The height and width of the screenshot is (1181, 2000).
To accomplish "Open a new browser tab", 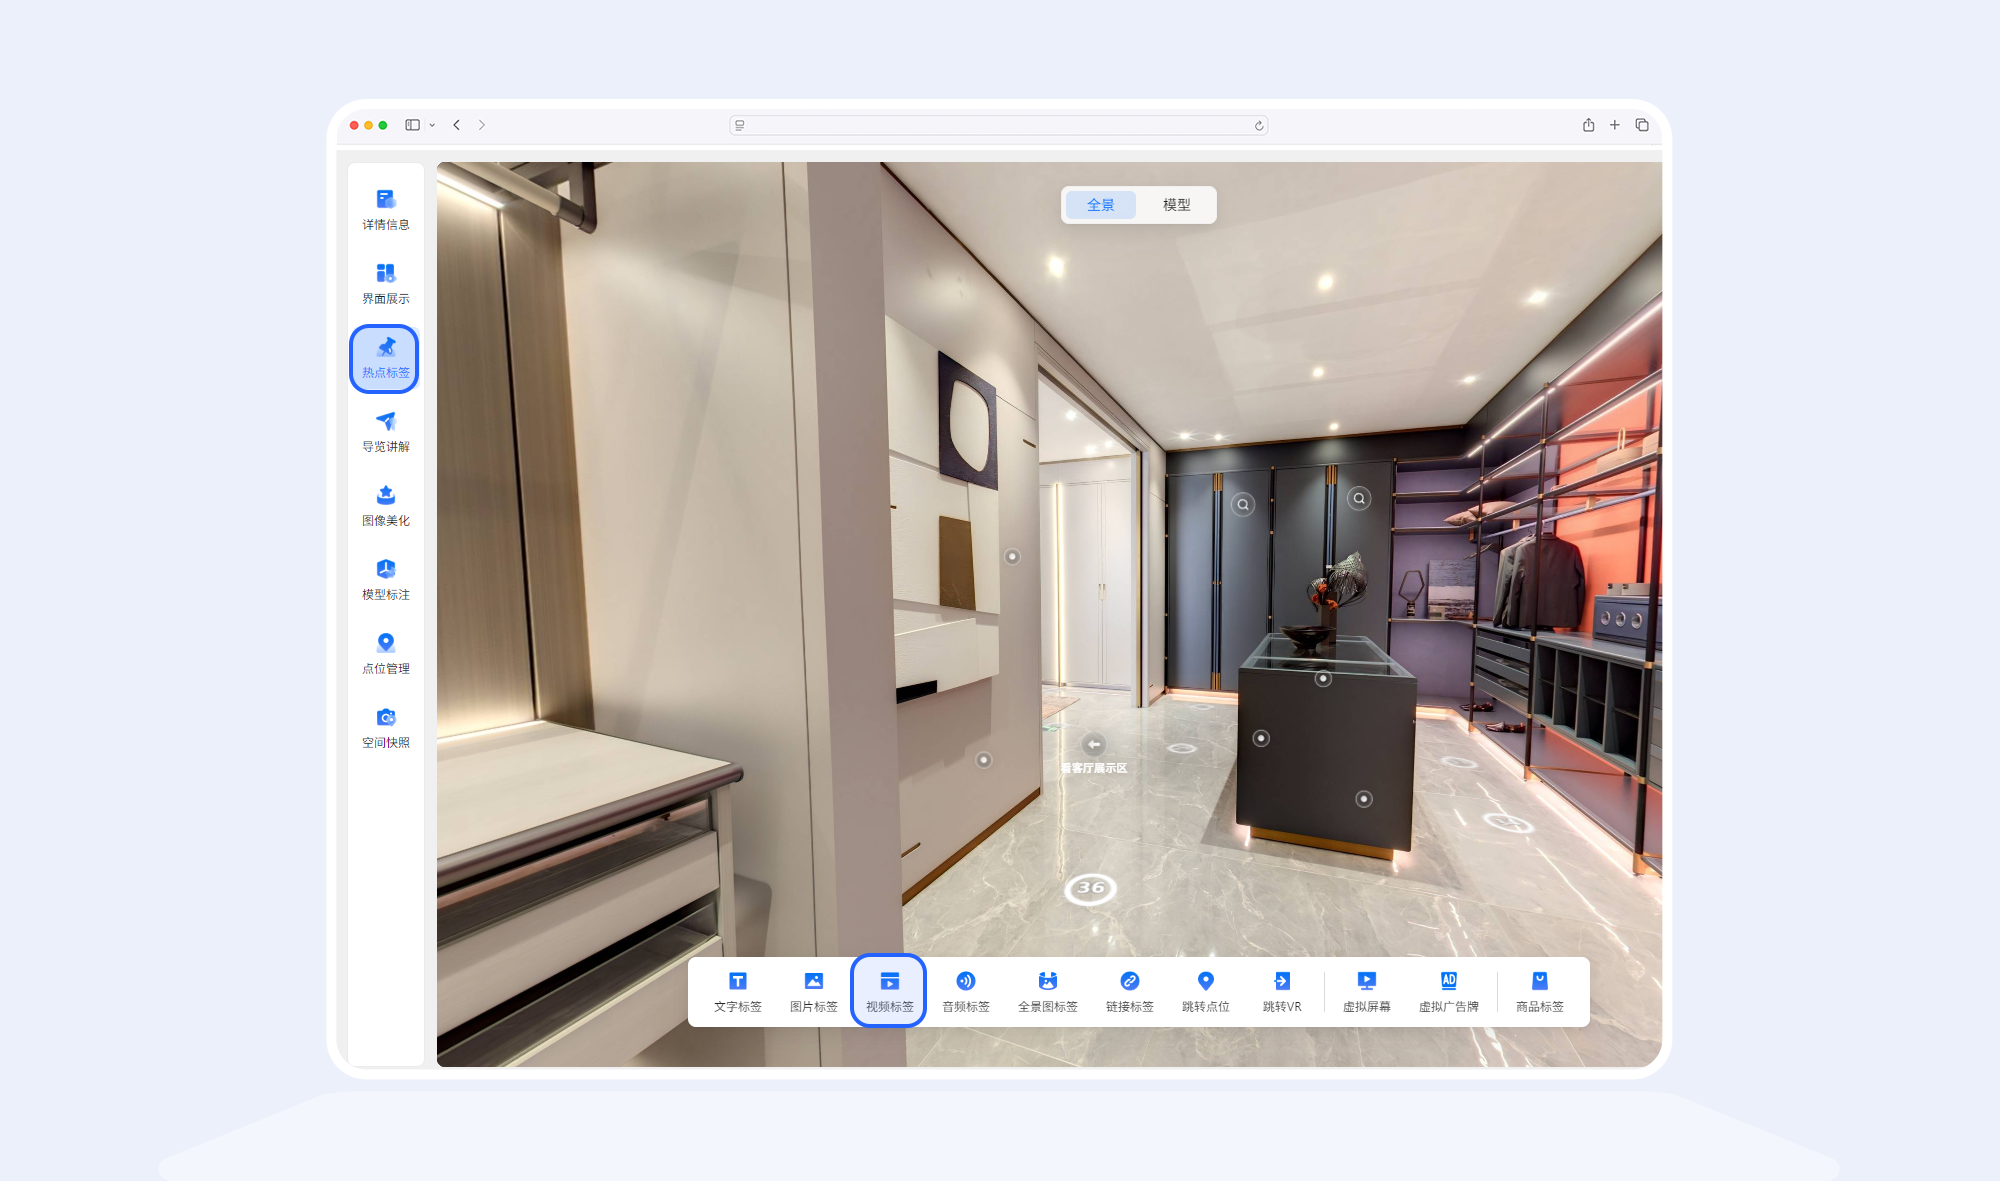I will [1615, 125].
